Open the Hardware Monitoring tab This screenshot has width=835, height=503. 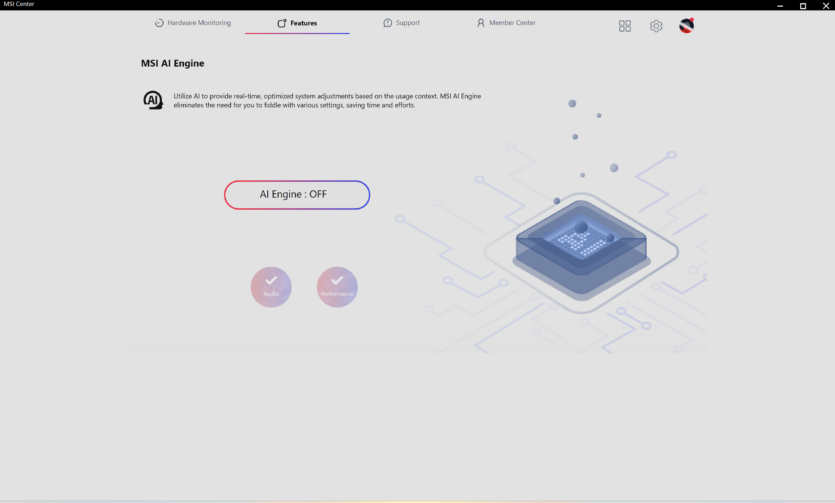tap(193, 23)
